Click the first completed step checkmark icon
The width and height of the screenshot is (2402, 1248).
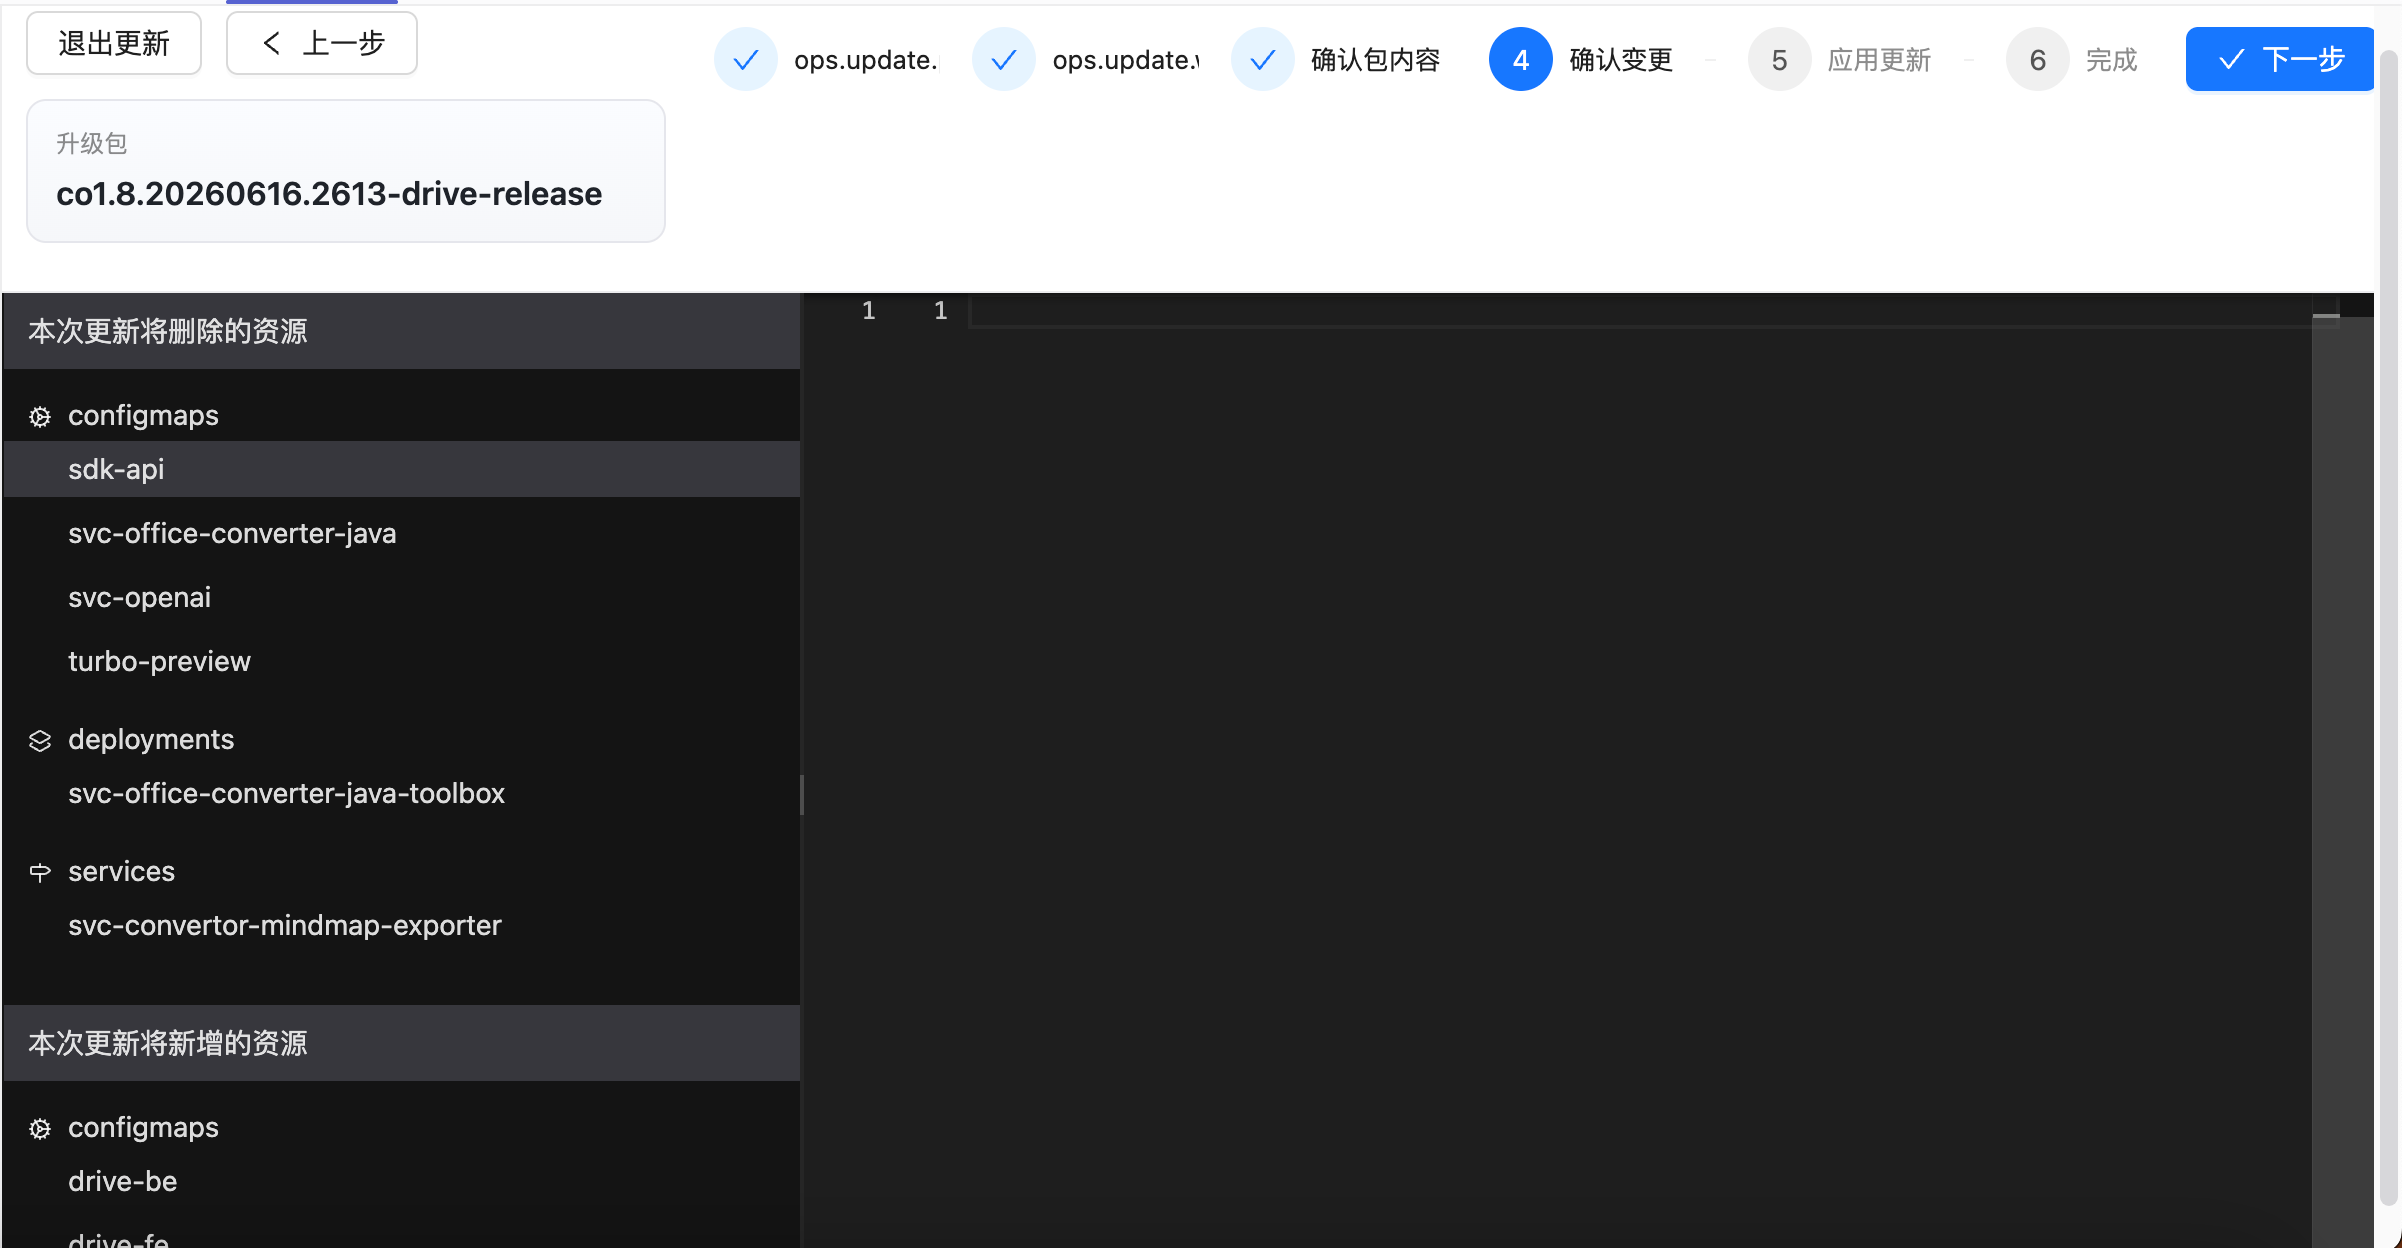(x=745, y=60)
